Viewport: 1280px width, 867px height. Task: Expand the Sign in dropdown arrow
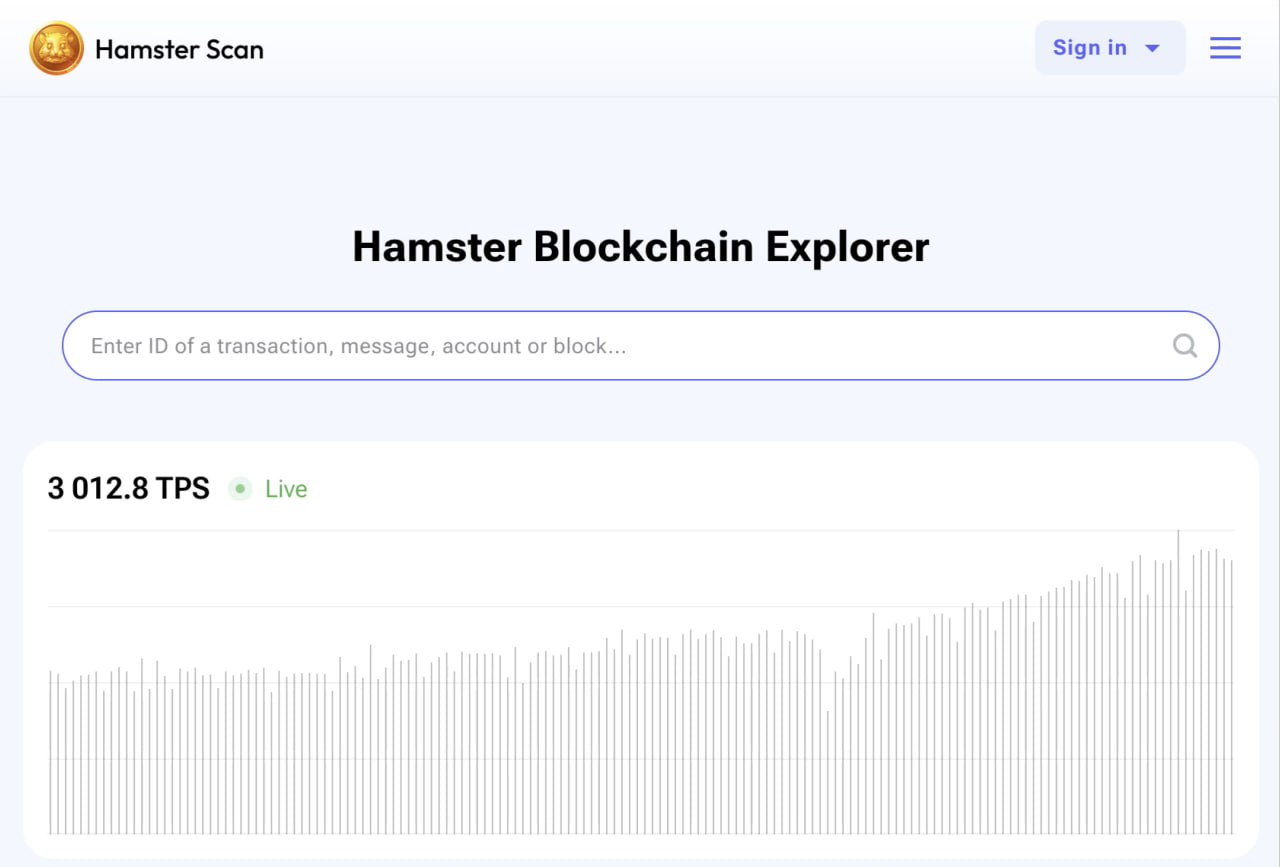coord(1152,48)
